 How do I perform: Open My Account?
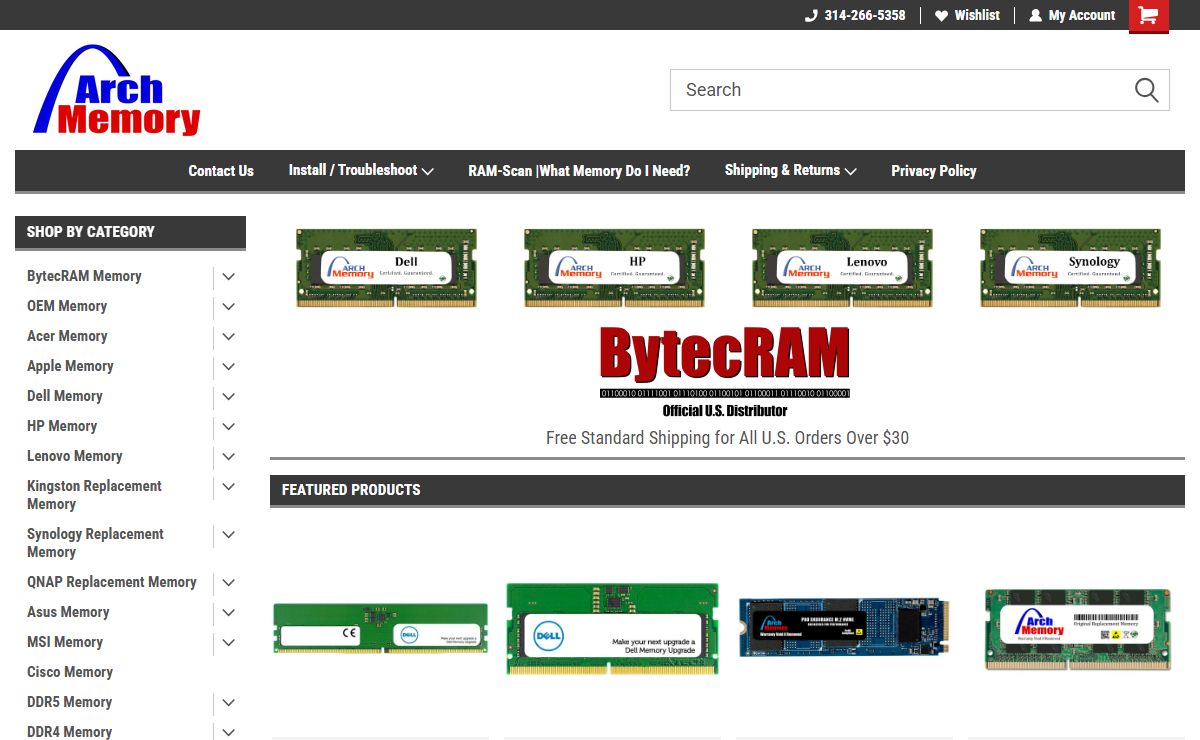[1072, 15]
